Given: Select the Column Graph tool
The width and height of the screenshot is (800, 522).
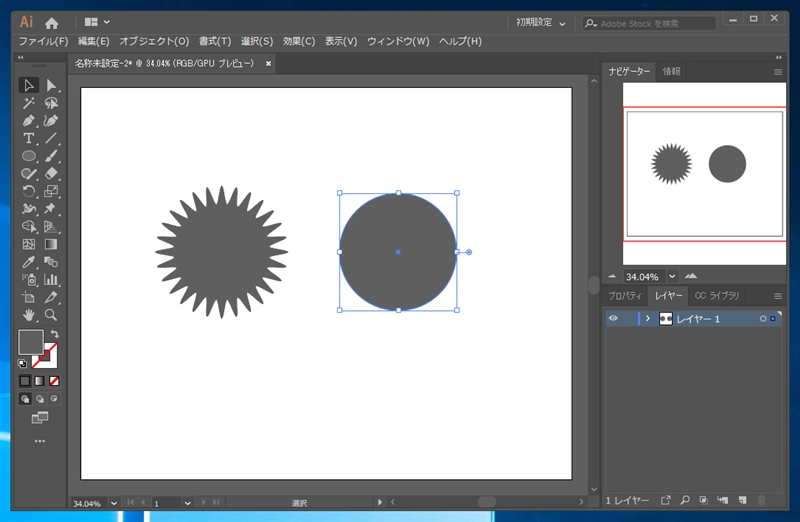Looking at the screenshot, I should pos(51,280).
